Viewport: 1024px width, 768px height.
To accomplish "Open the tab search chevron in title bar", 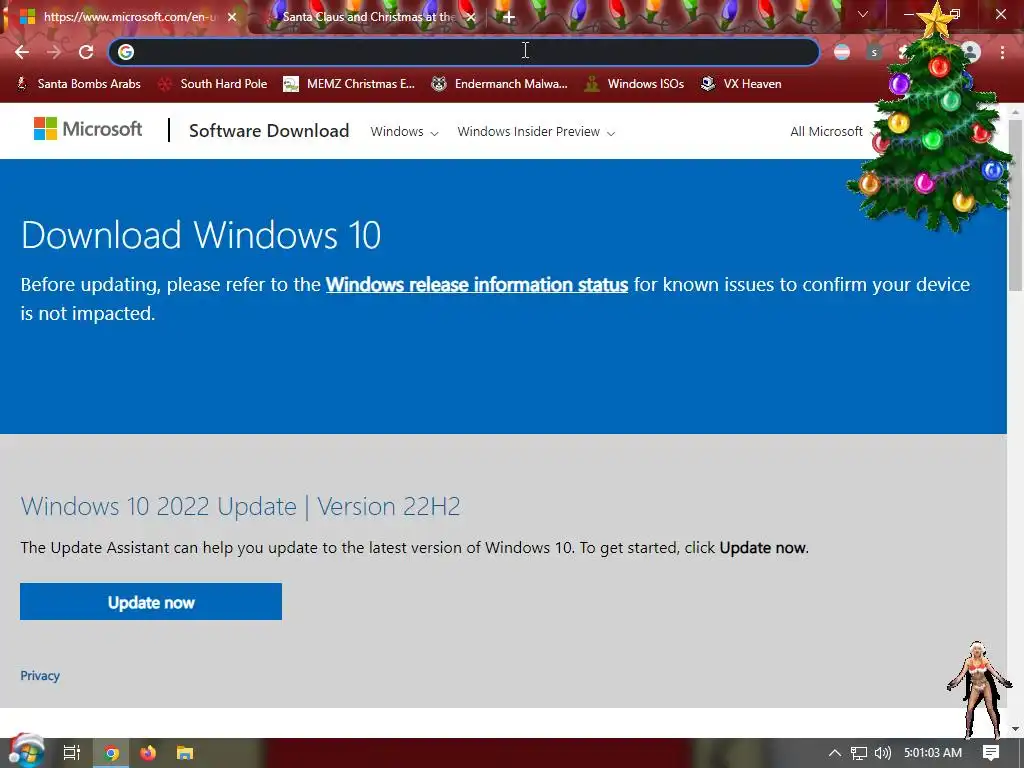I will coord(863,14).
